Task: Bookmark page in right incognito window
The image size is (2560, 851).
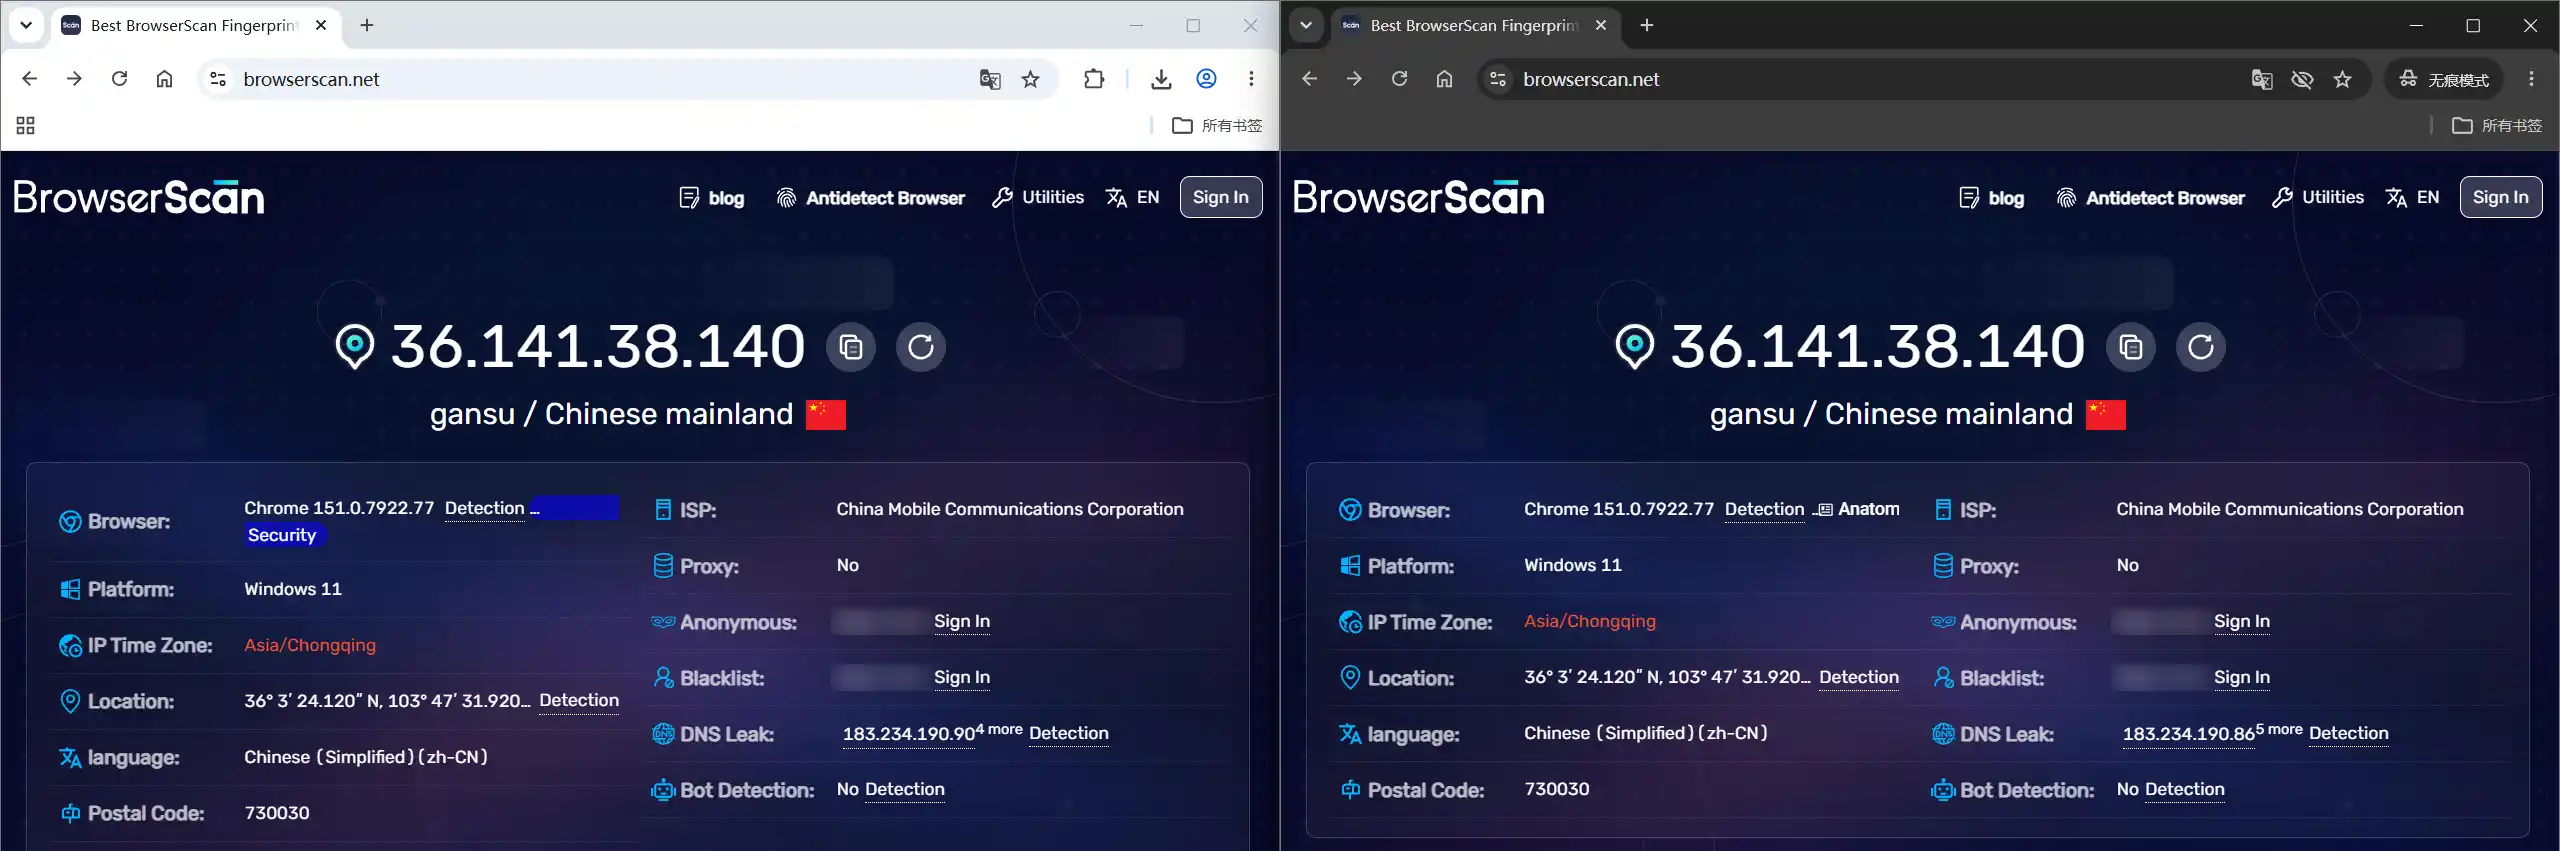Action: coord(2343,79)
